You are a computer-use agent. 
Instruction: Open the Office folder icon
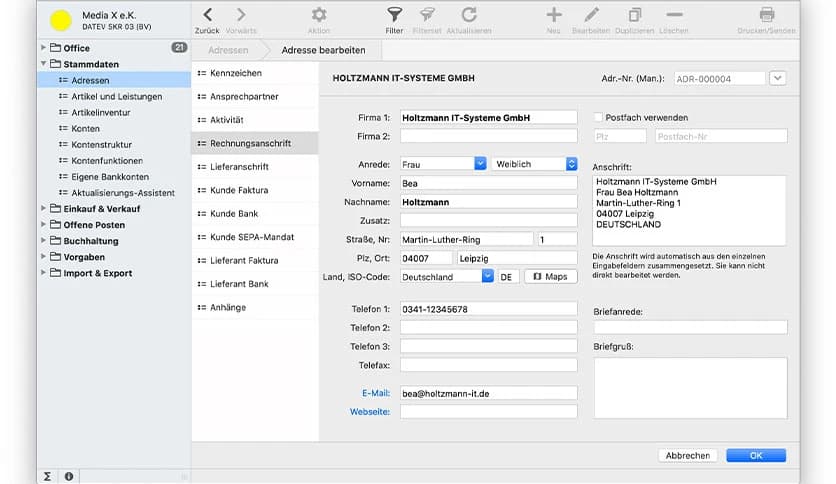pyautogui.click(x=55, y=47)
